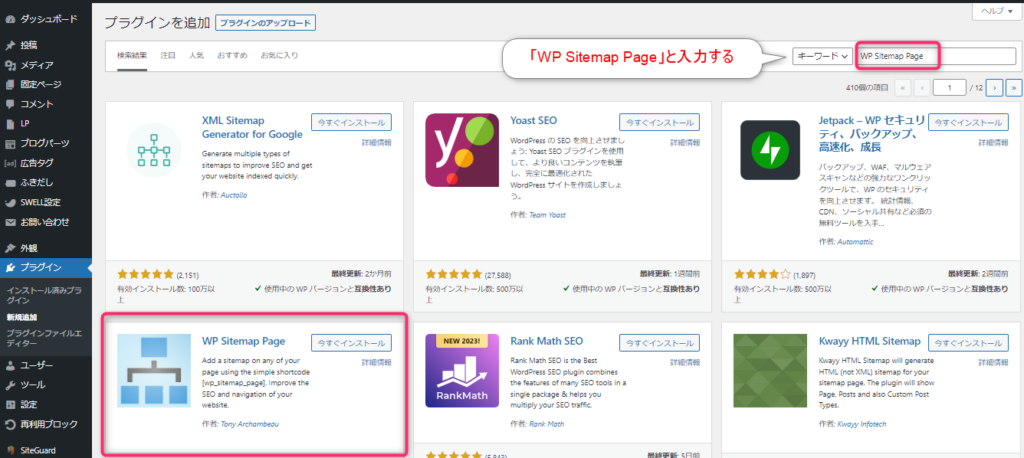1024x458 pixels.
Task: Open 詳細情報 for WP Sitemap Page
Action: pyautogui.click(x=377, y=363)
